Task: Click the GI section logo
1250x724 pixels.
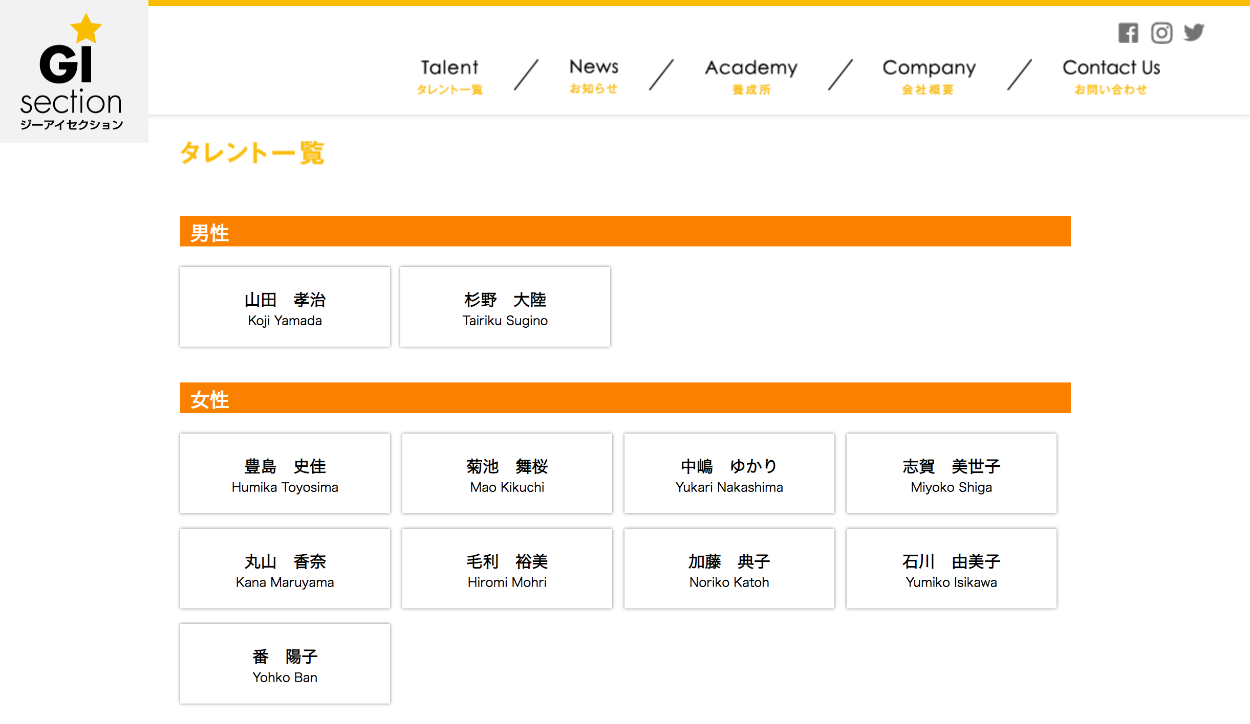Action: pos(72,72)
